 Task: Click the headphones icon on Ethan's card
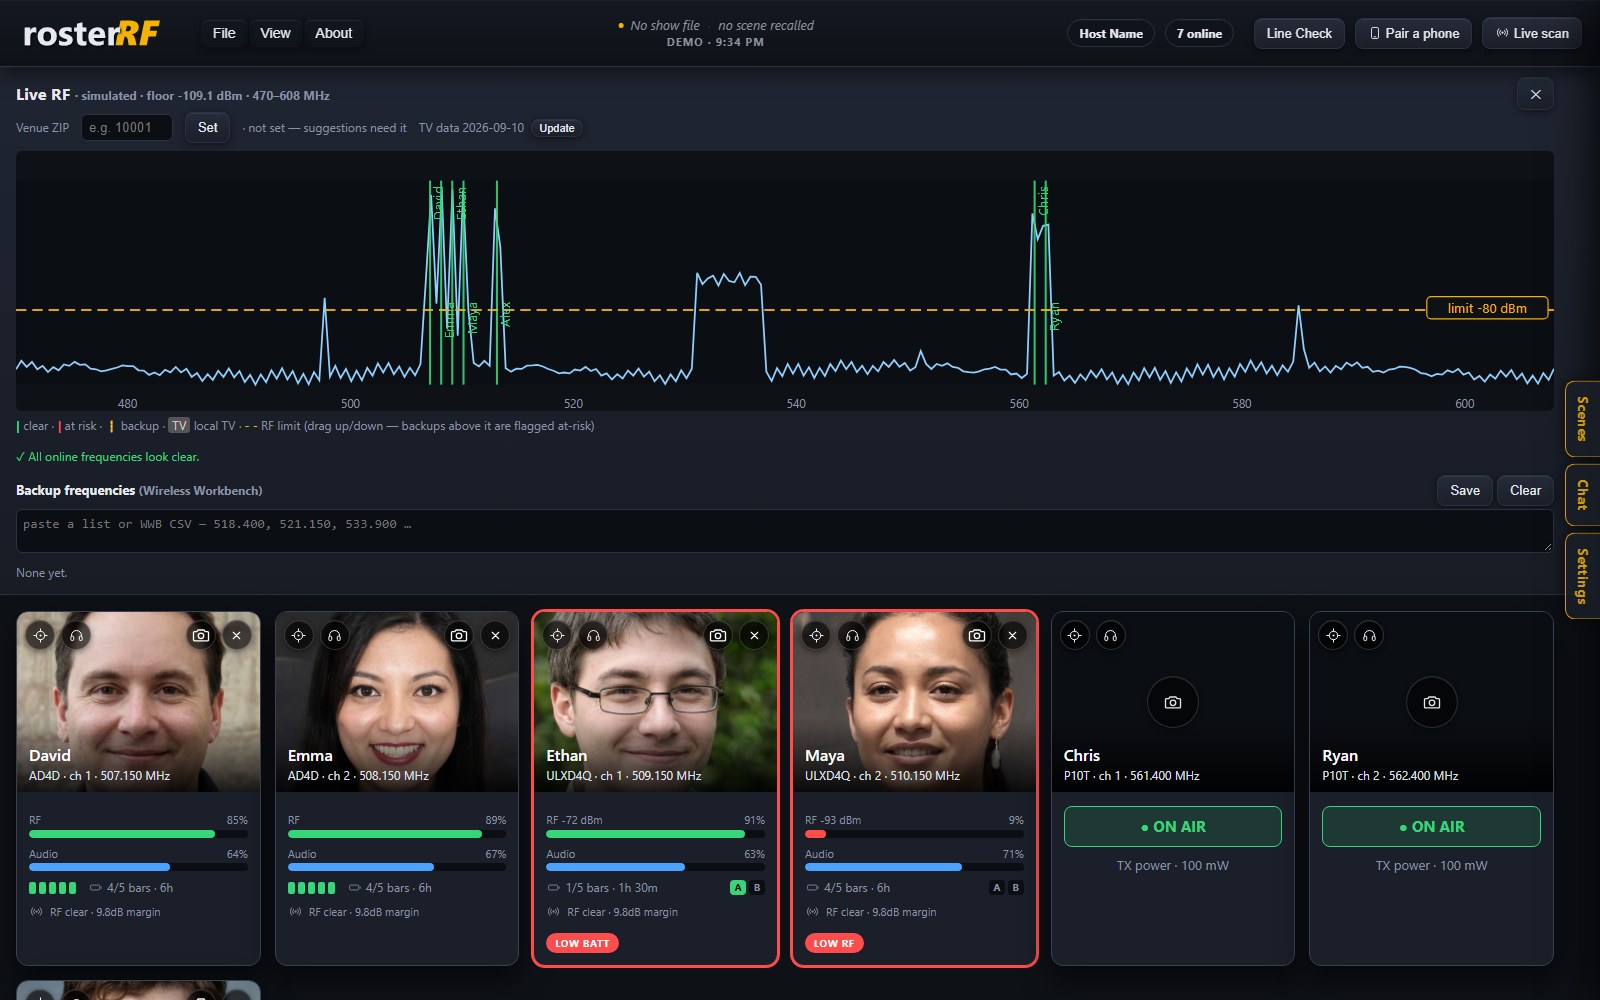click(x=593, y=635)
